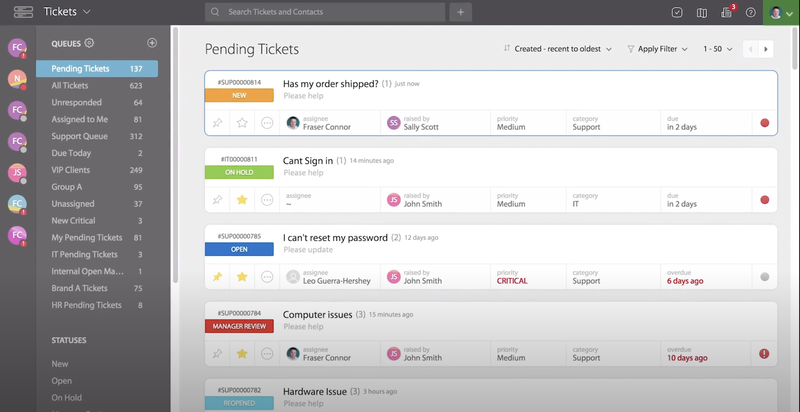Select the All Tickets queue

pos(97,86)
